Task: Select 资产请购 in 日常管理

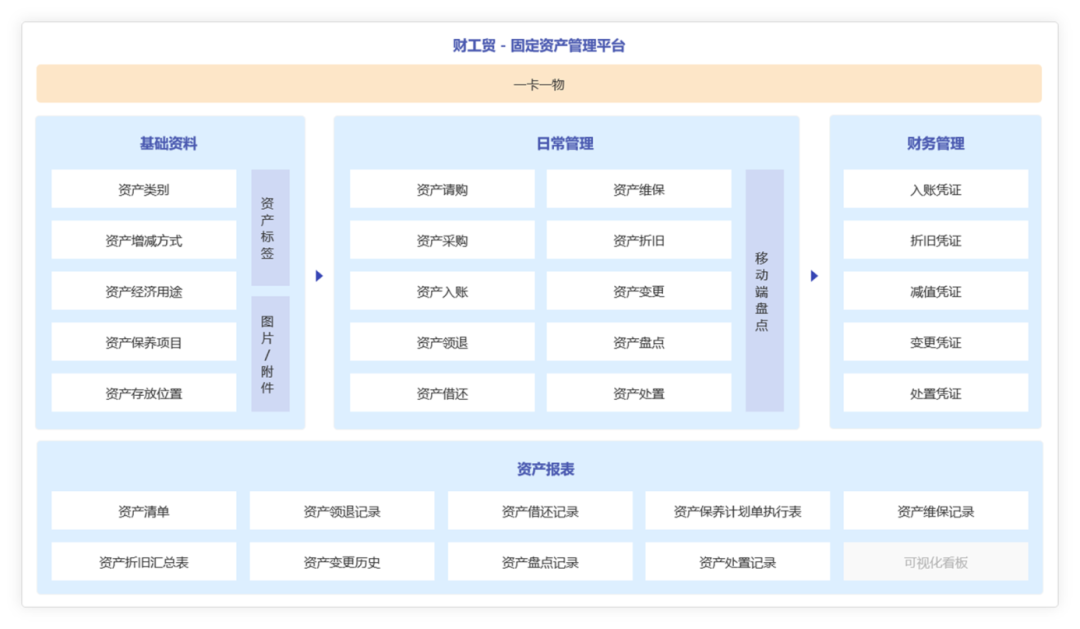Action: tap(441, 189)
